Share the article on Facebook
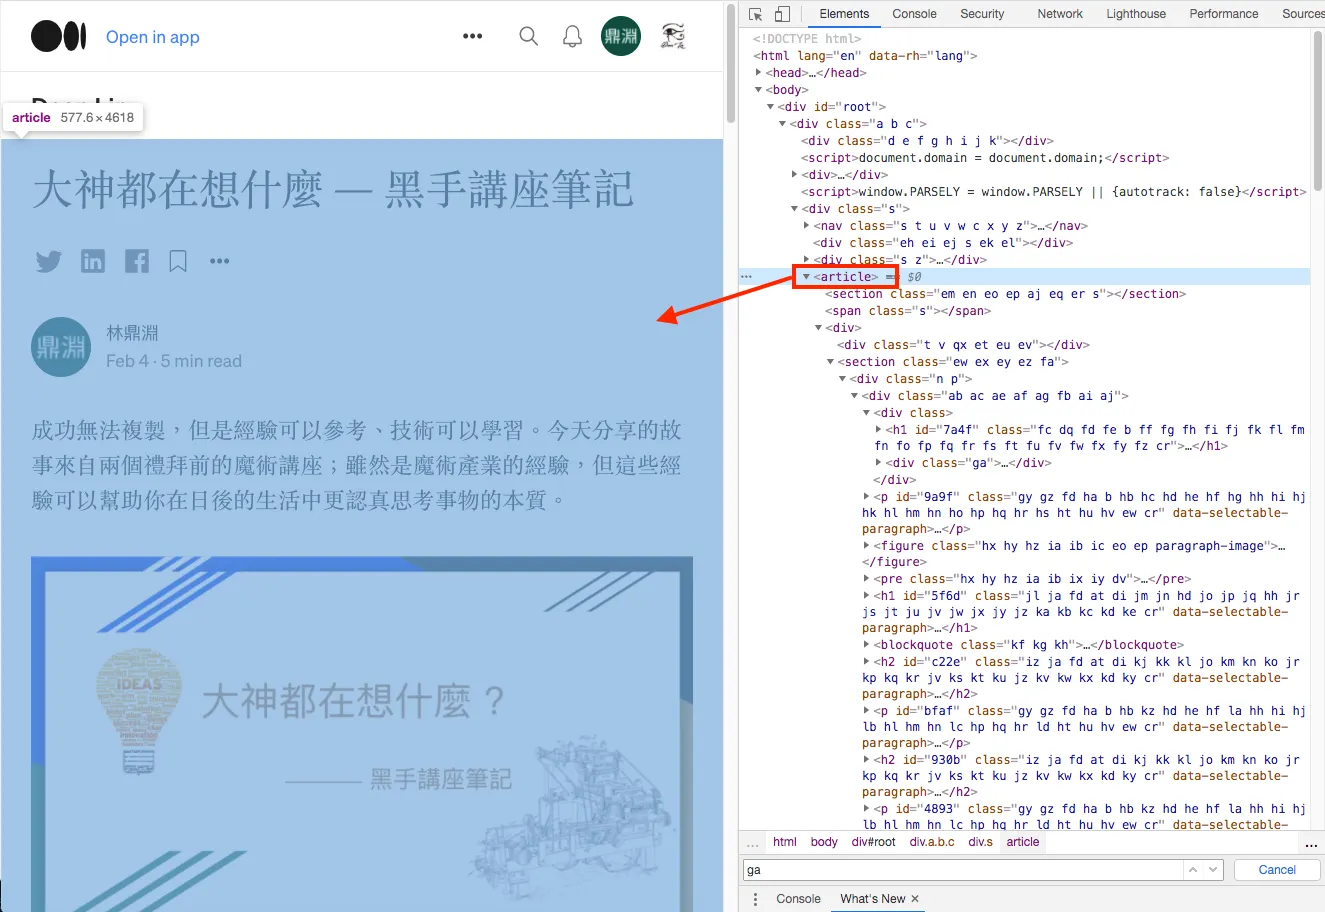The height and width of the screenshot is (912, 1325). pyautogui.click(x=137, y=262)
